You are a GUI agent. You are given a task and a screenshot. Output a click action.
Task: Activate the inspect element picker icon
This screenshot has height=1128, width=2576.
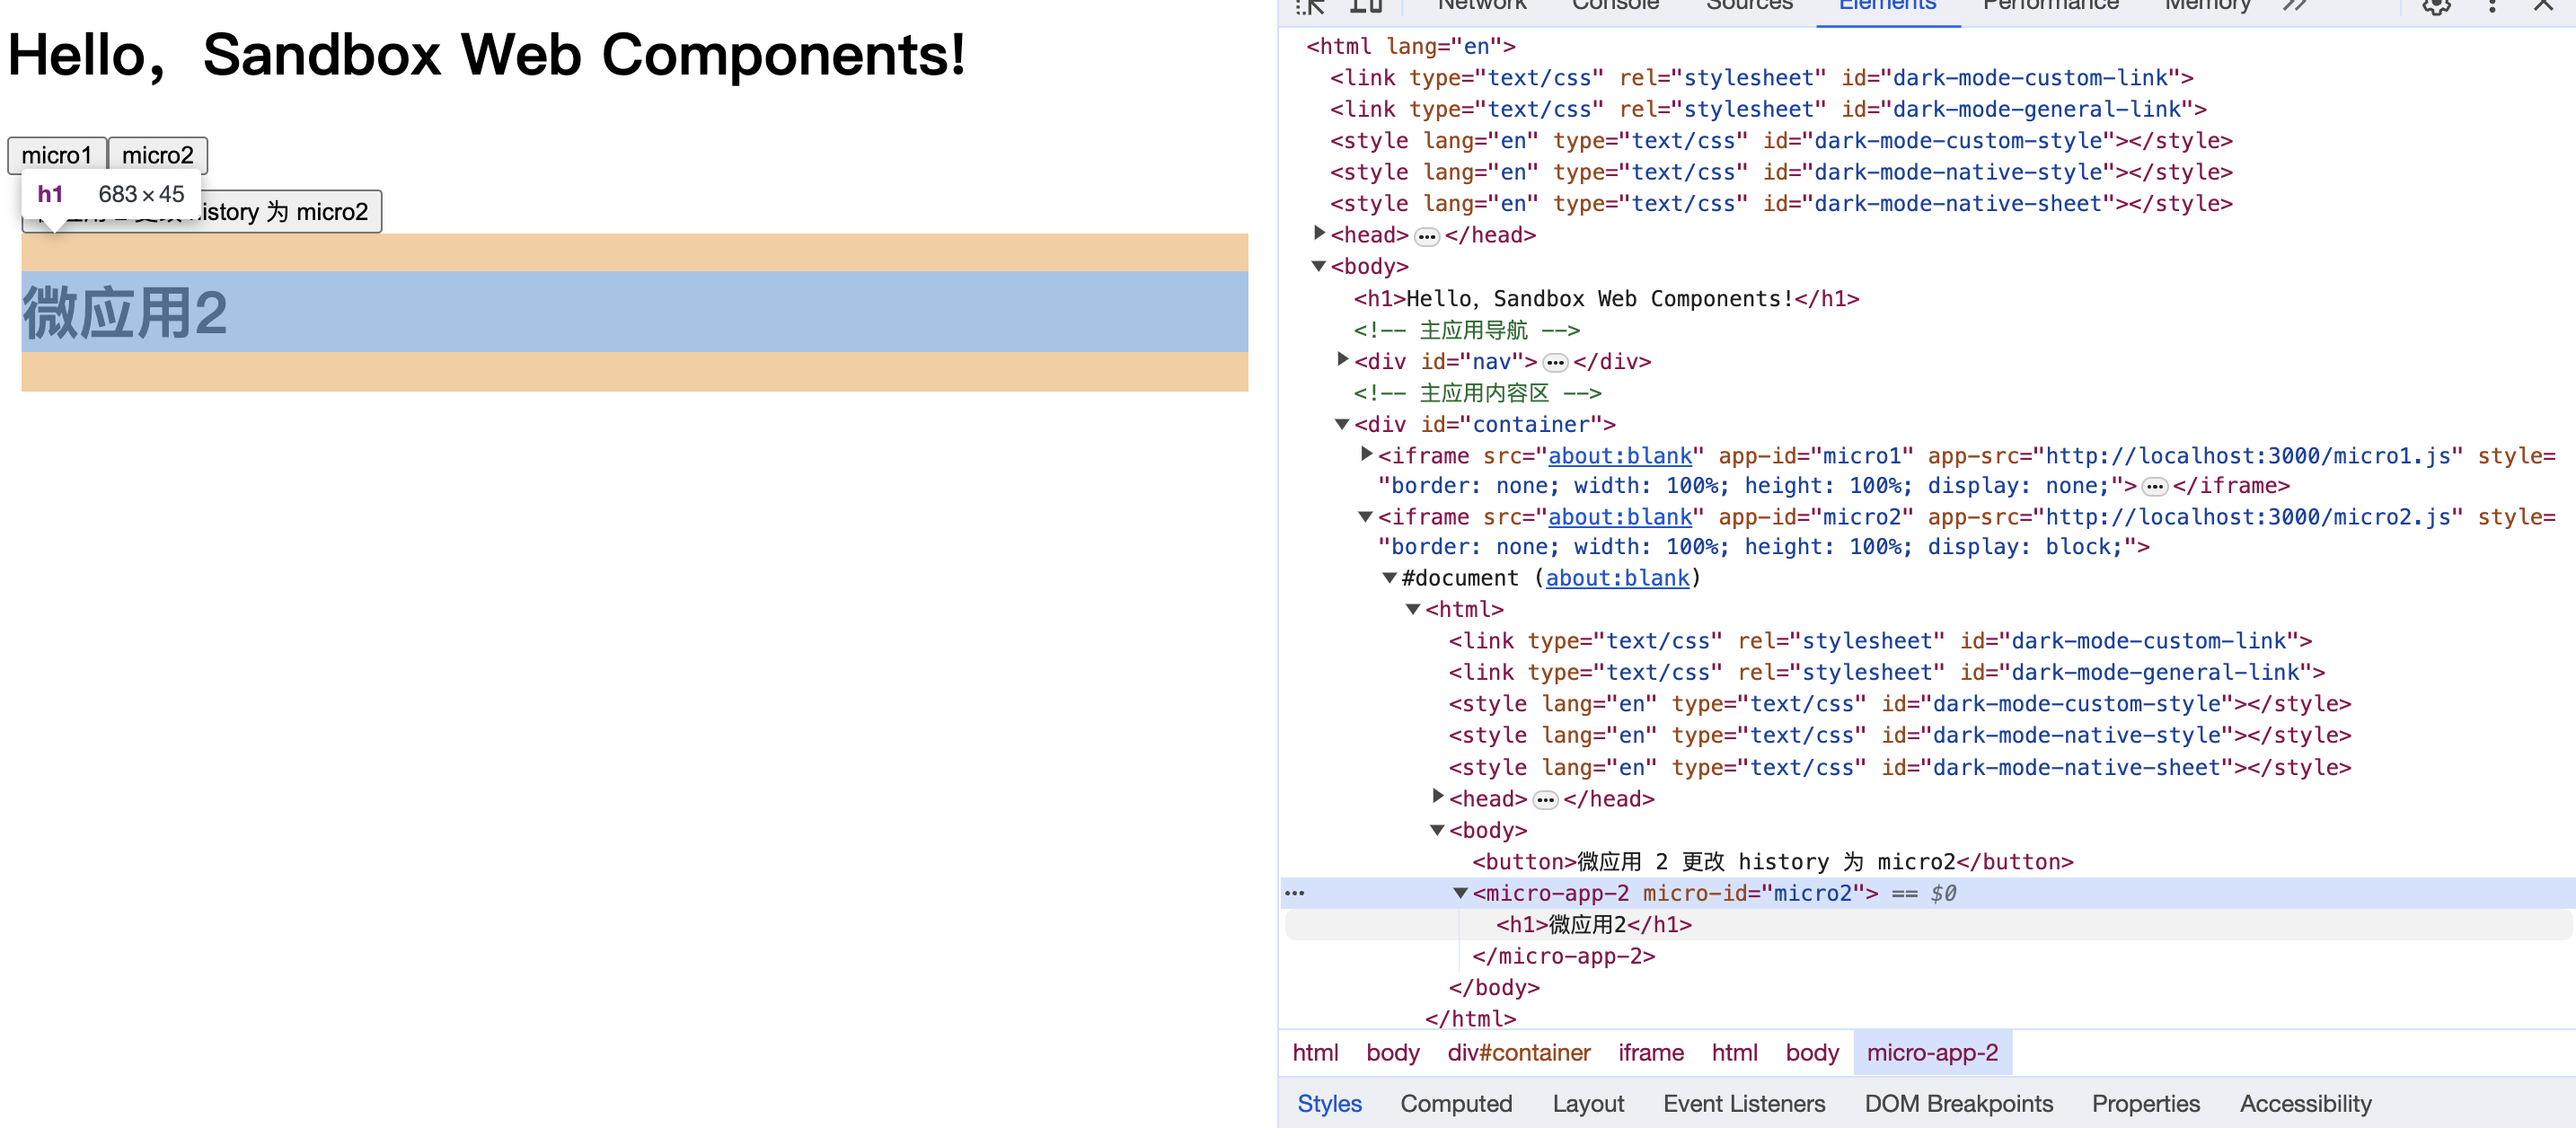click(1310, 6)
